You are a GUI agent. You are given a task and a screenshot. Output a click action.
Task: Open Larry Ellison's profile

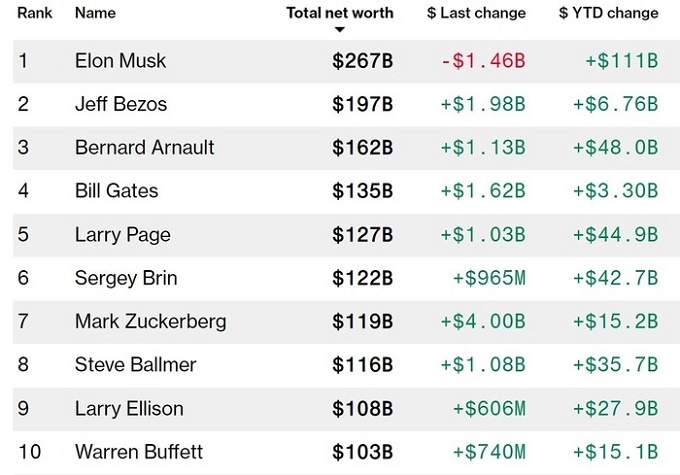(129, 408)
